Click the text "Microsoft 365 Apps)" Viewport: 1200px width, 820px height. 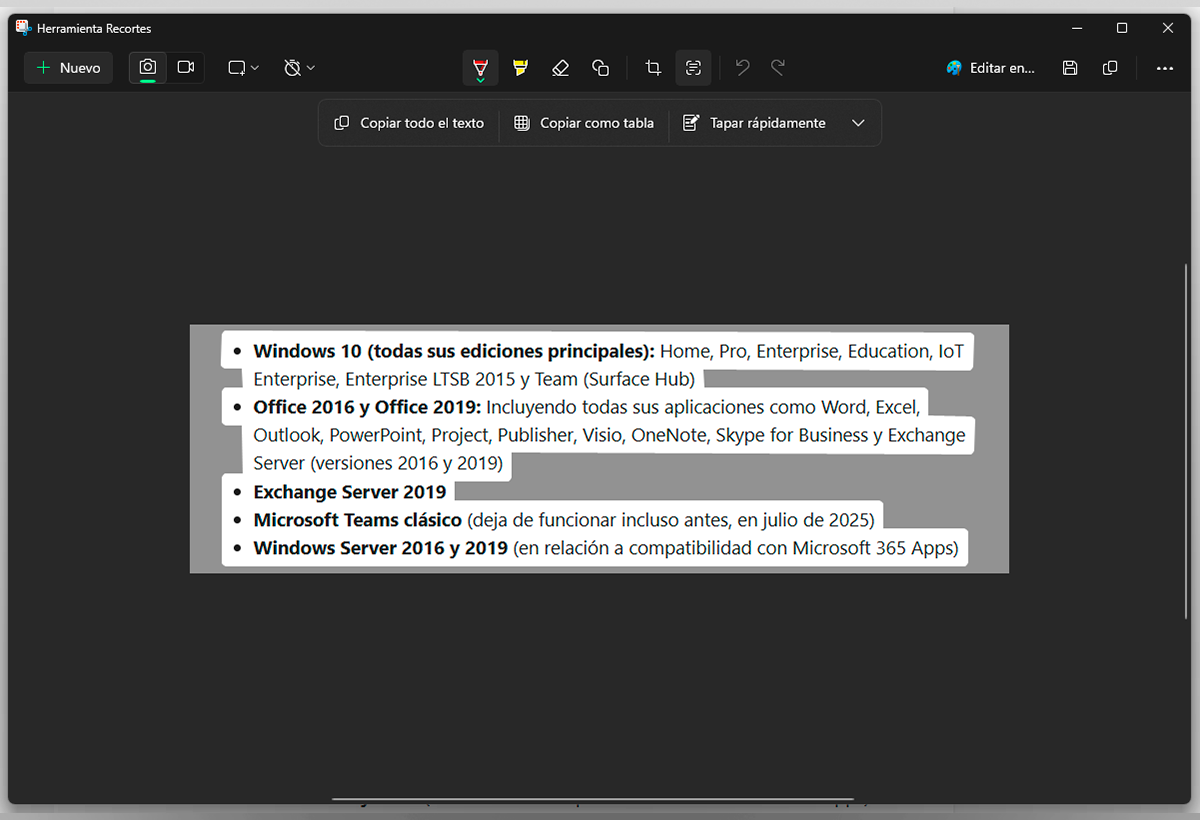[875, 548]
